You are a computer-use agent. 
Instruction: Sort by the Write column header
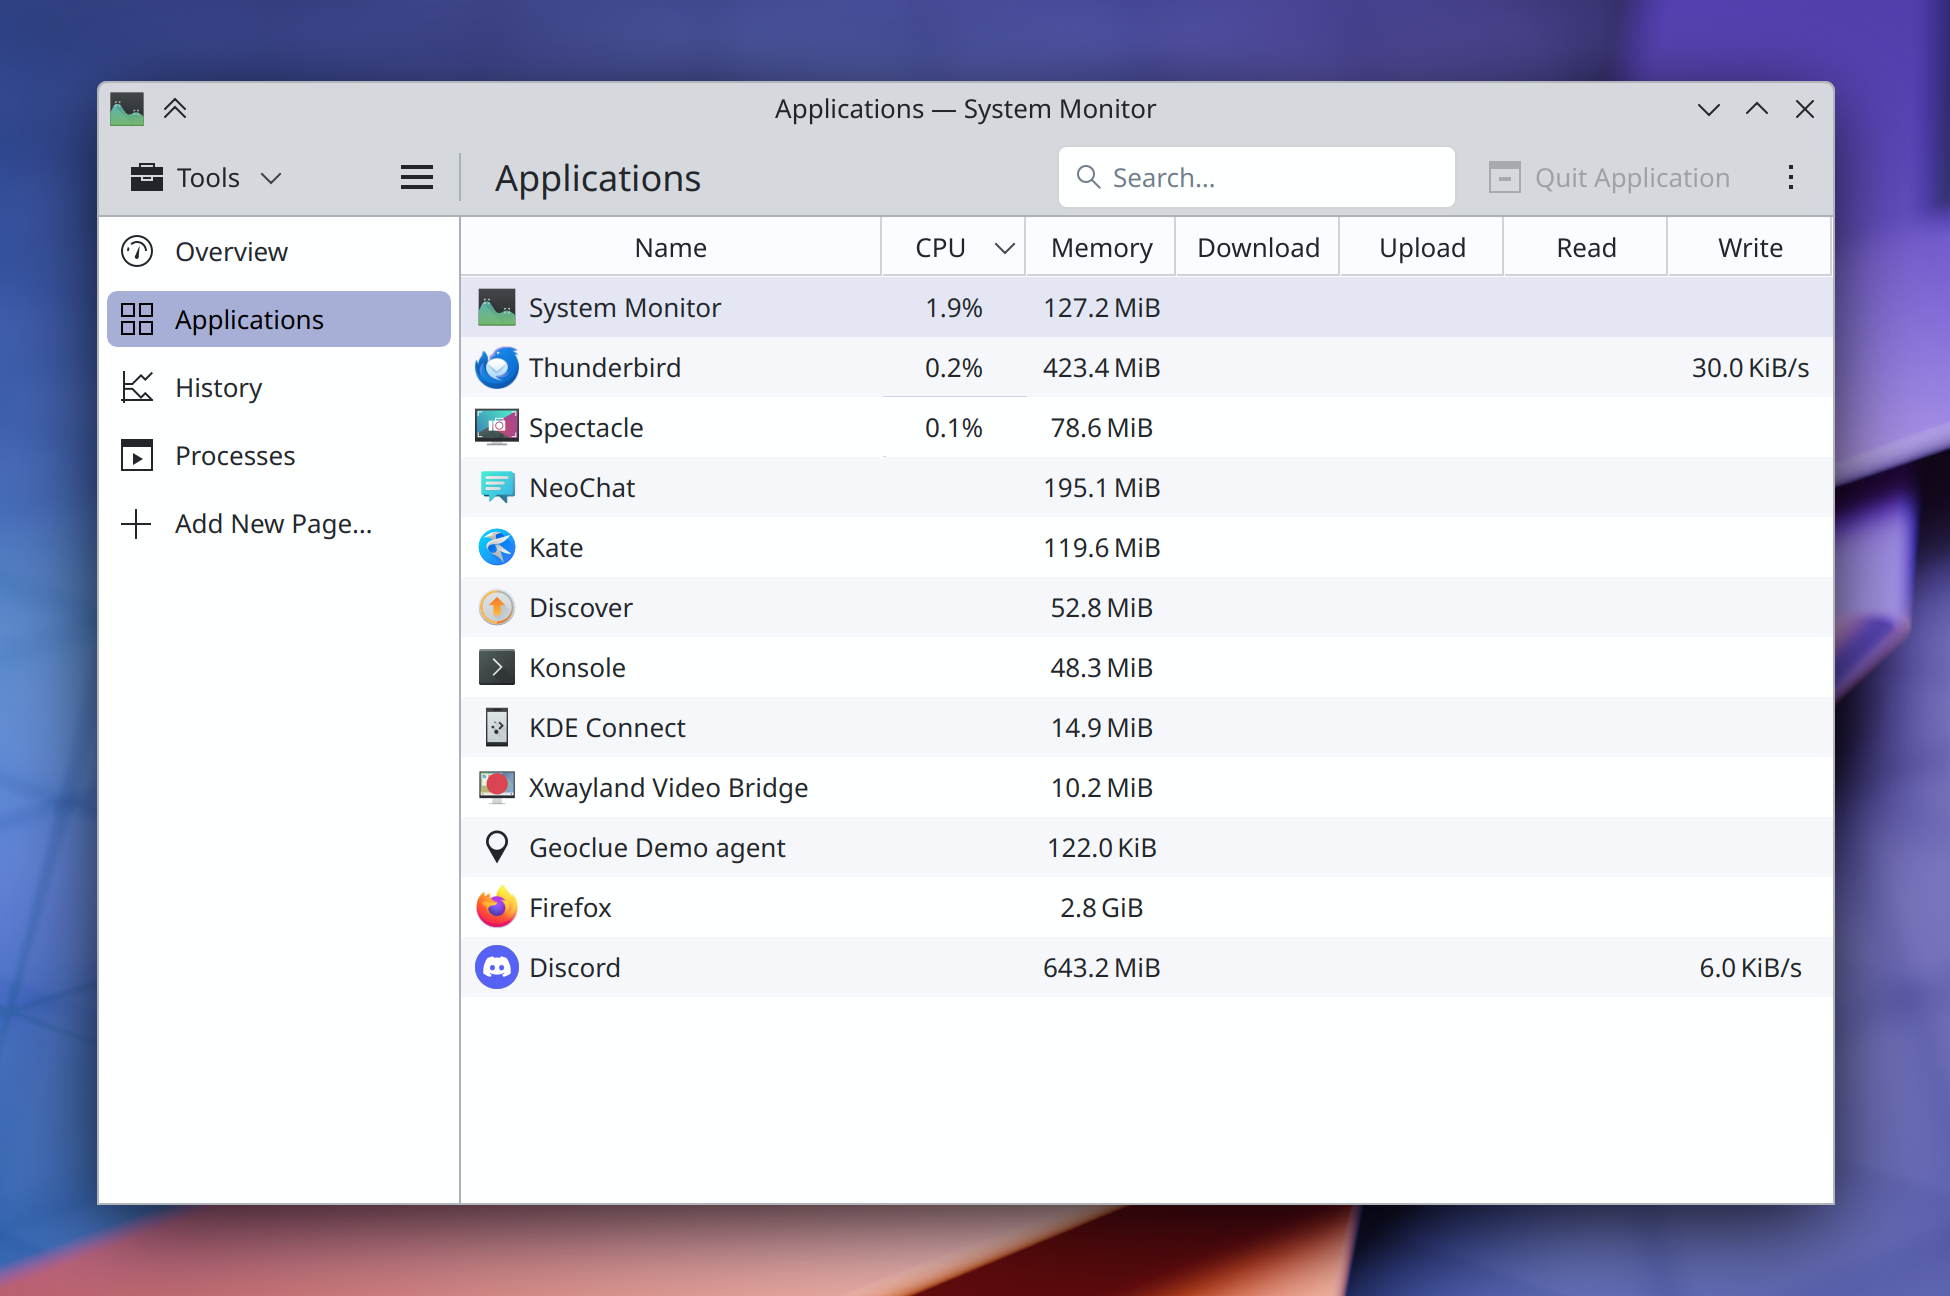click(x=1749, y=248)
